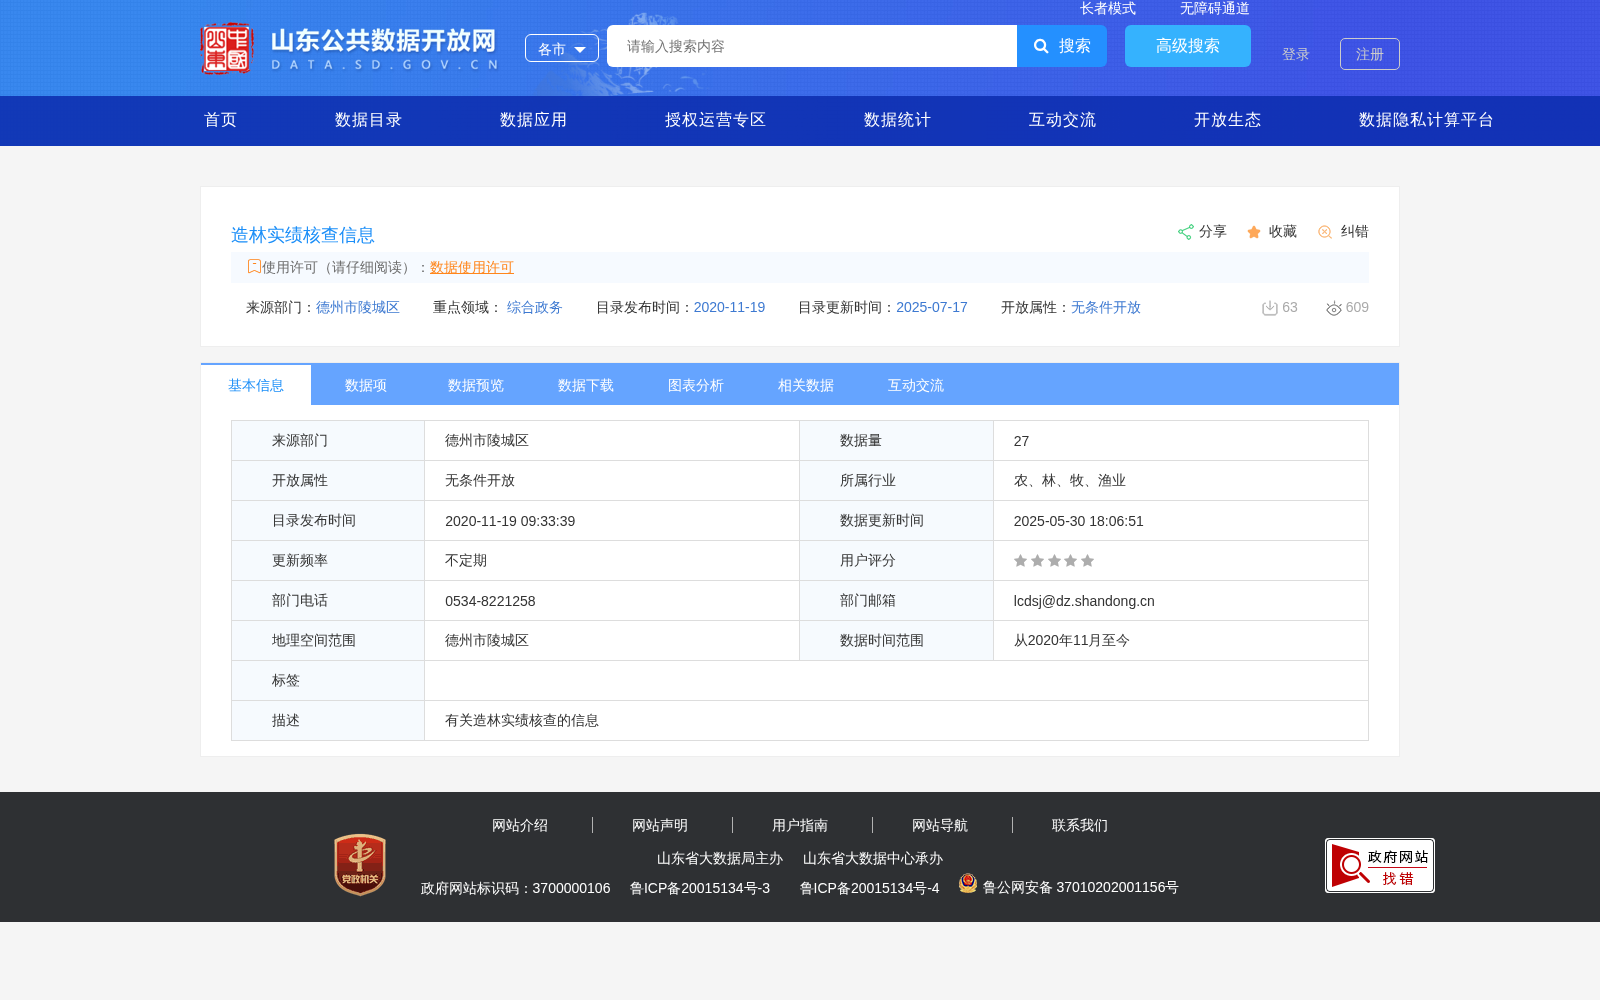Open 数据统计 navigation item
This screenshot has width=1600, height=1000.
tap(897, 120)
